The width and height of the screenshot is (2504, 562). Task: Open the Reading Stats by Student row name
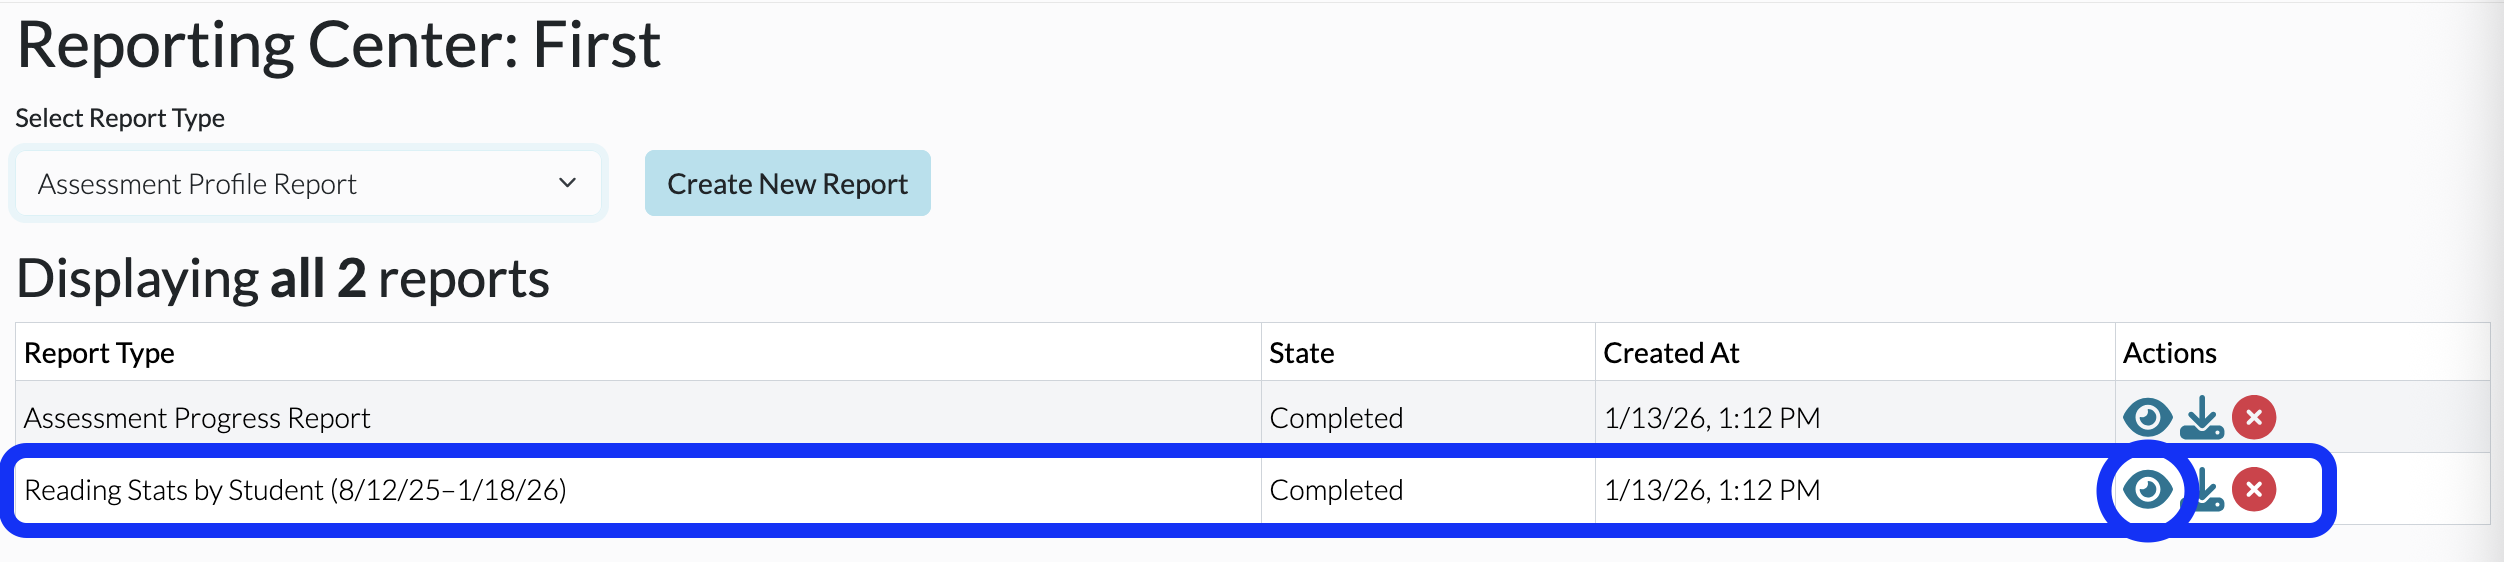295,490
